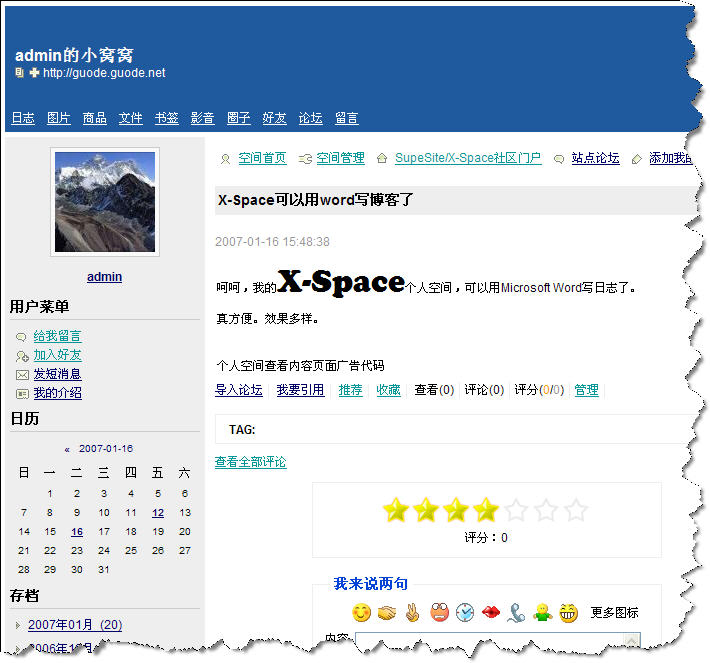Click the plus icon beside the site URL
The image size is (710, 663).
34,72
